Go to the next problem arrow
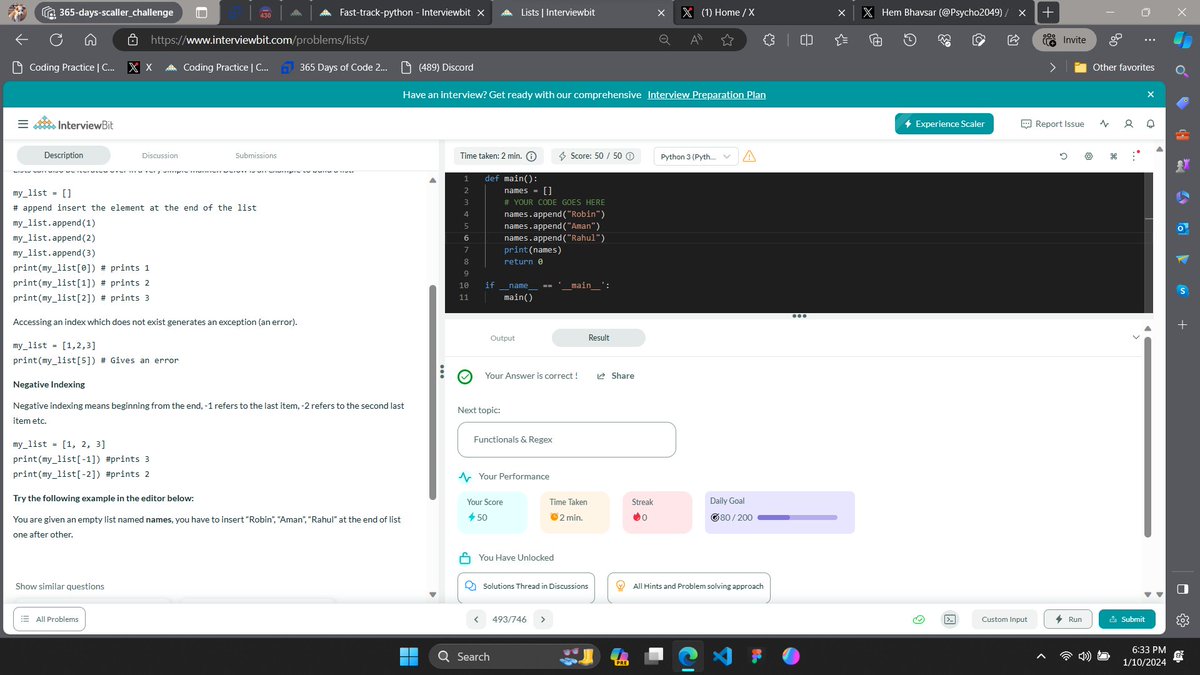 click(542, 619)
